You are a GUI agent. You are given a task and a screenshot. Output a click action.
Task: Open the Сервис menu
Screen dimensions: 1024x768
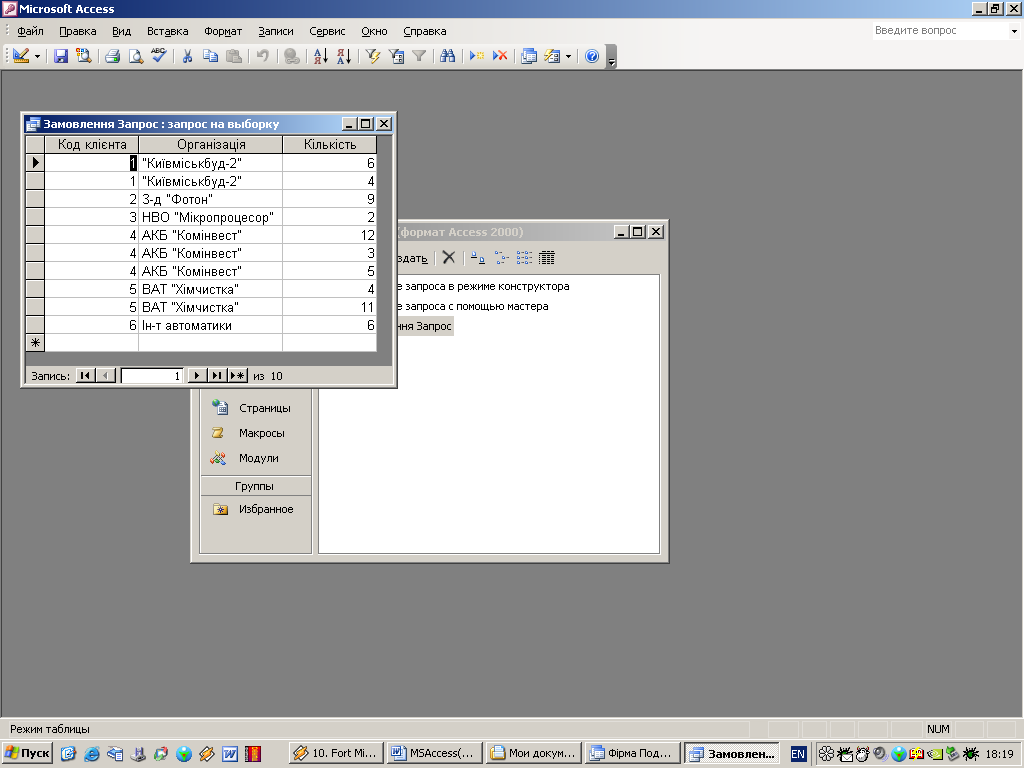[327, 31]
